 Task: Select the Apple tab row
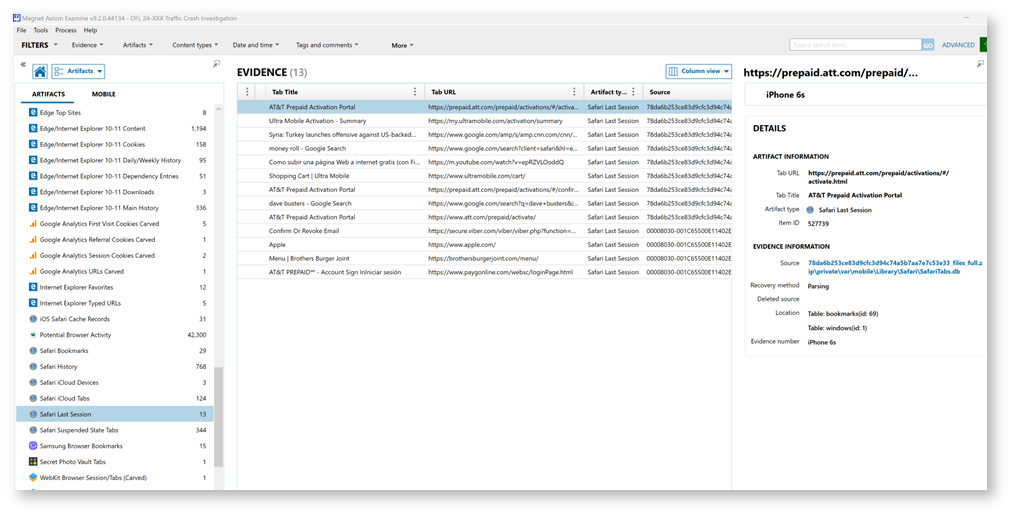pos(484,245)
